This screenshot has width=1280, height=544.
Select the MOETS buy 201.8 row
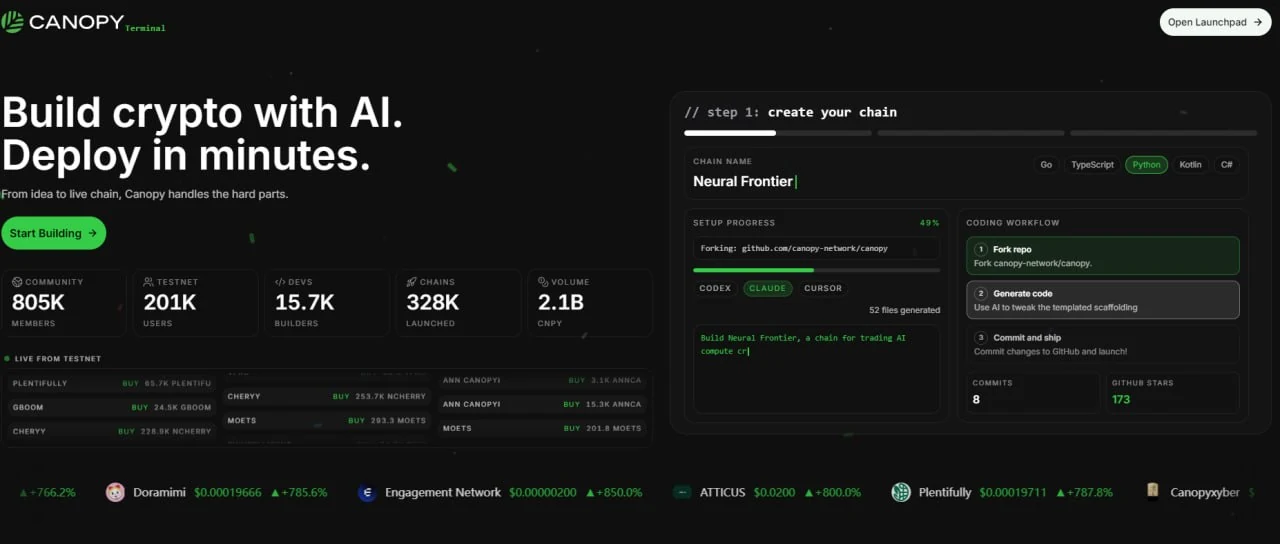click(542, 428)
